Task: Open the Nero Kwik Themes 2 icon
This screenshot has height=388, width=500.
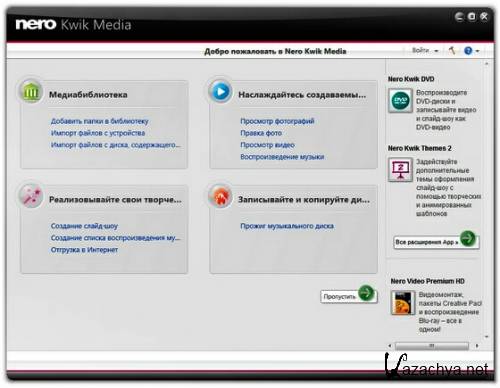Action: coord(400,169)
